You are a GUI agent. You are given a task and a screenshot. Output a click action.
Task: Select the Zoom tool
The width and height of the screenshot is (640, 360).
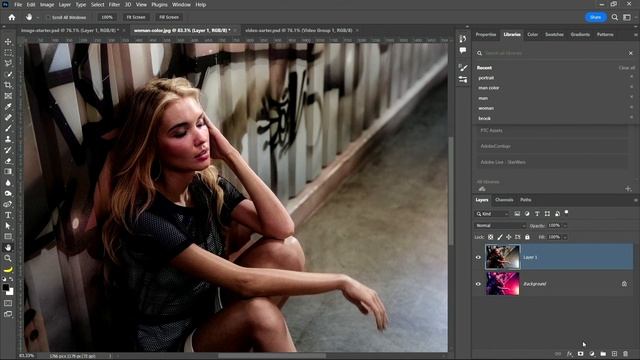(8, 258)
